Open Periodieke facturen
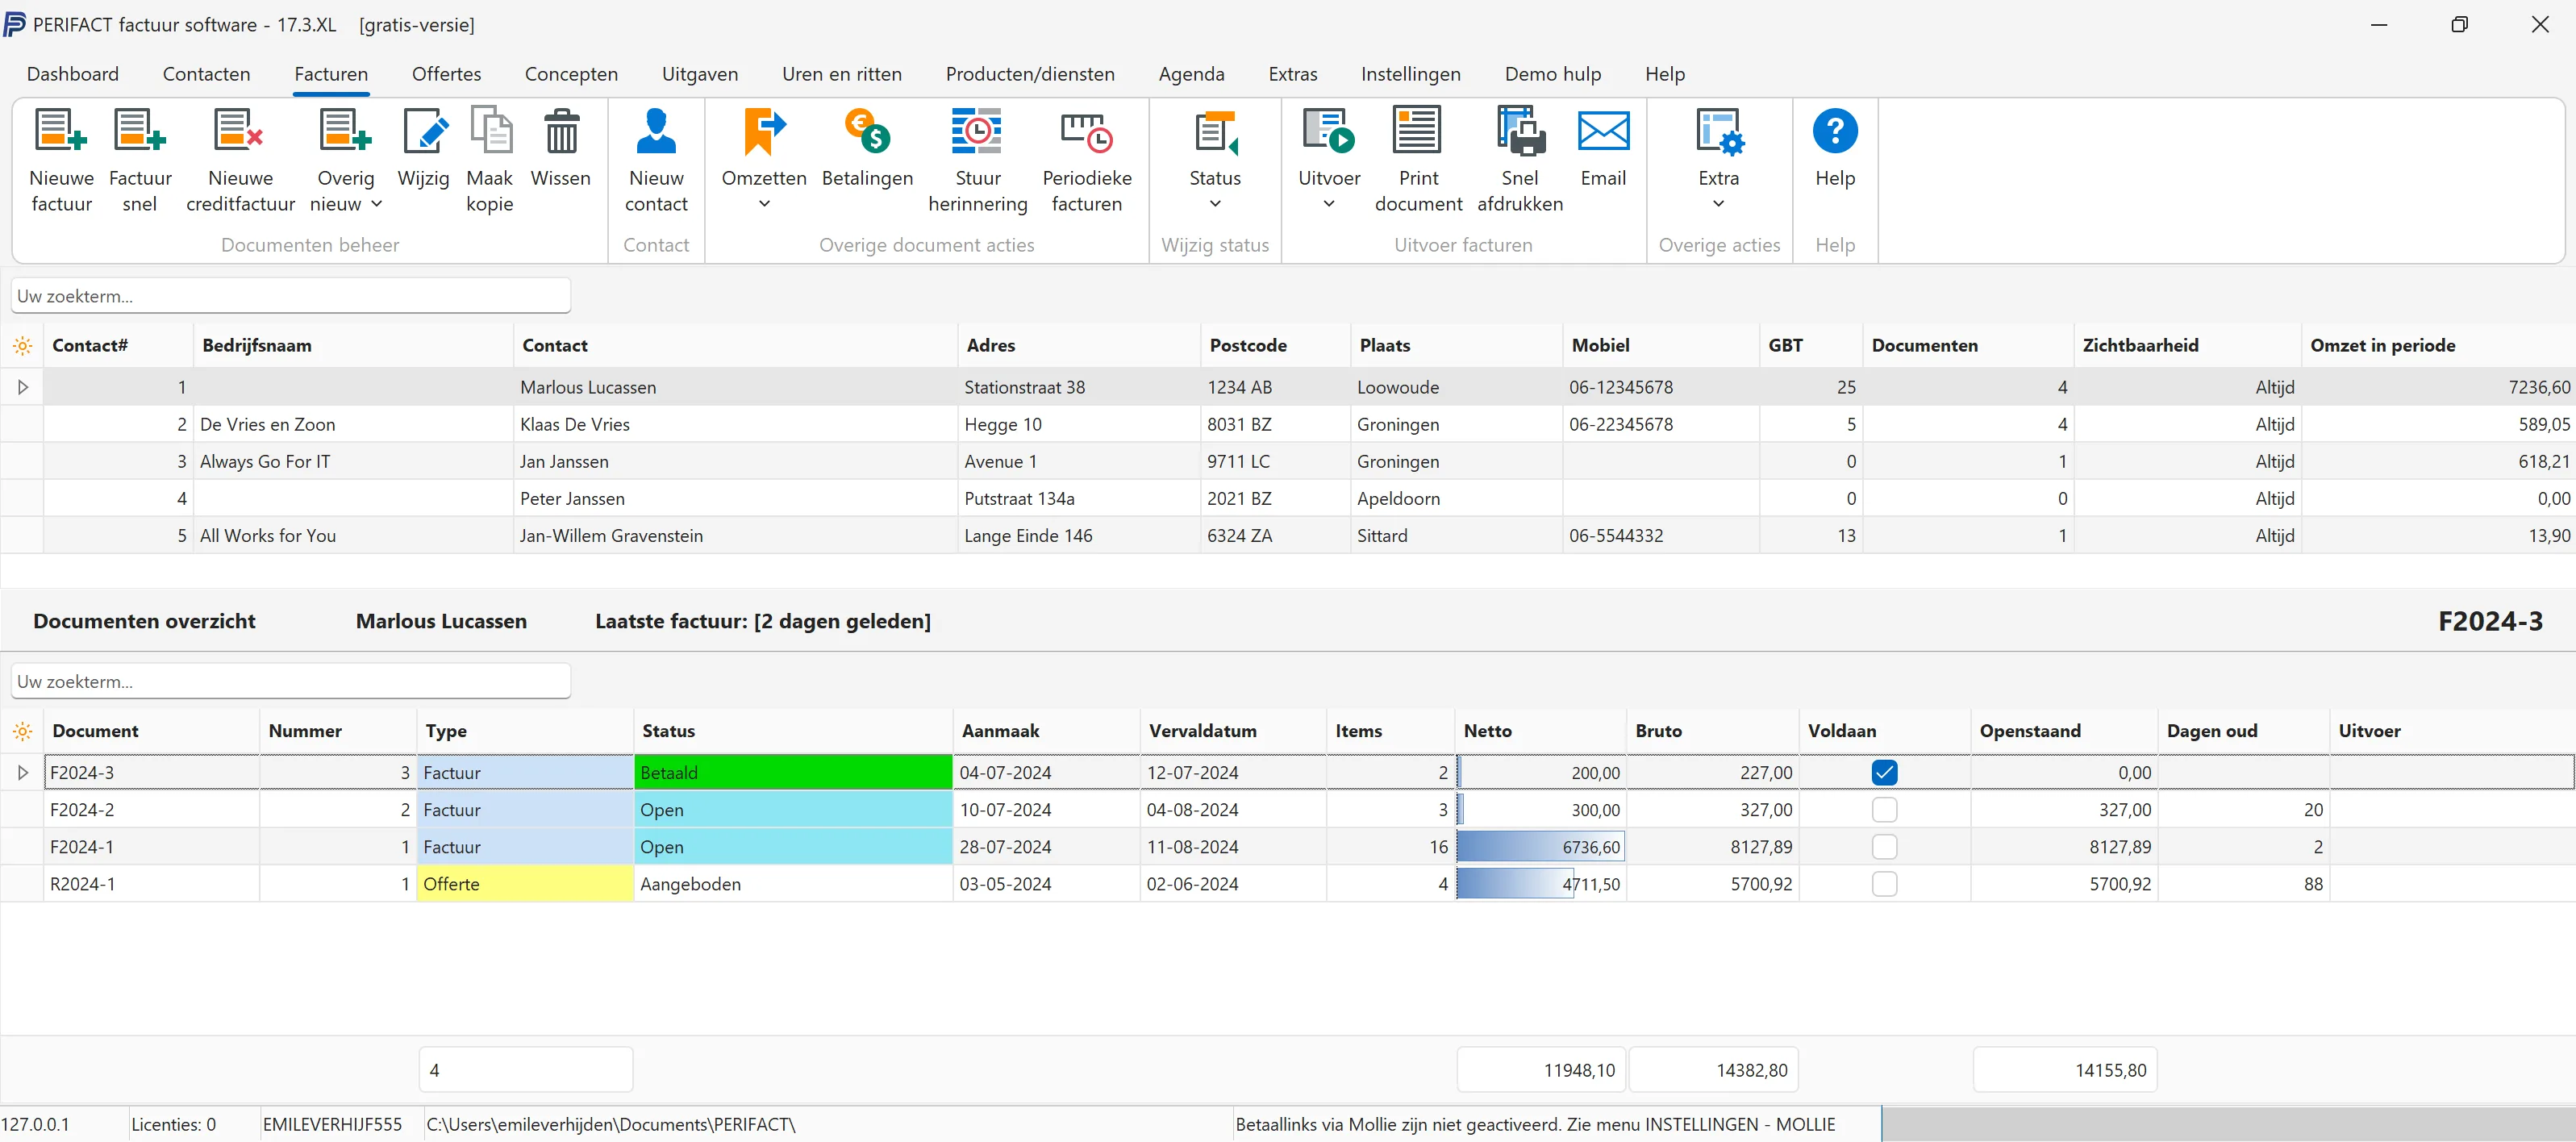The width and height of the screenshot is (2576, 1142). [1087, 160]
